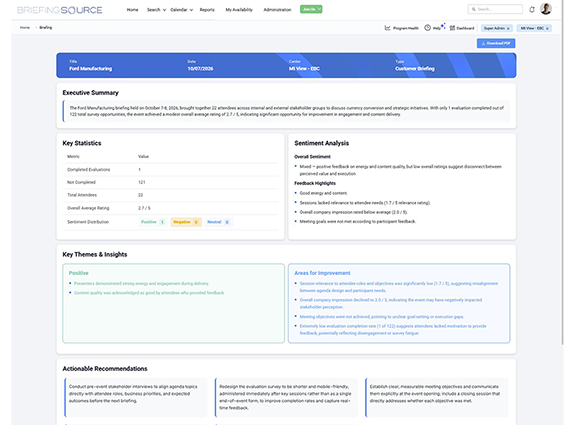Open the Reports menu item
This screenshot has height=425, width=575.
[207, 10]
